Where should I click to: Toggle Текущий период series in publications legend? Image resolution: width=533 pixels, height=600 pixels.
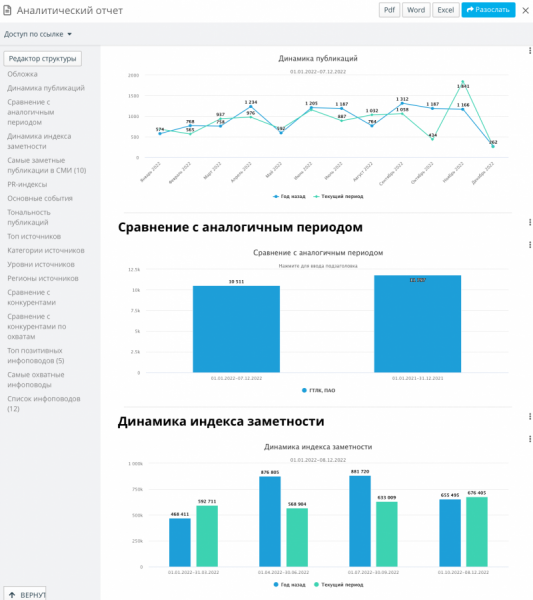coord(338,196)
